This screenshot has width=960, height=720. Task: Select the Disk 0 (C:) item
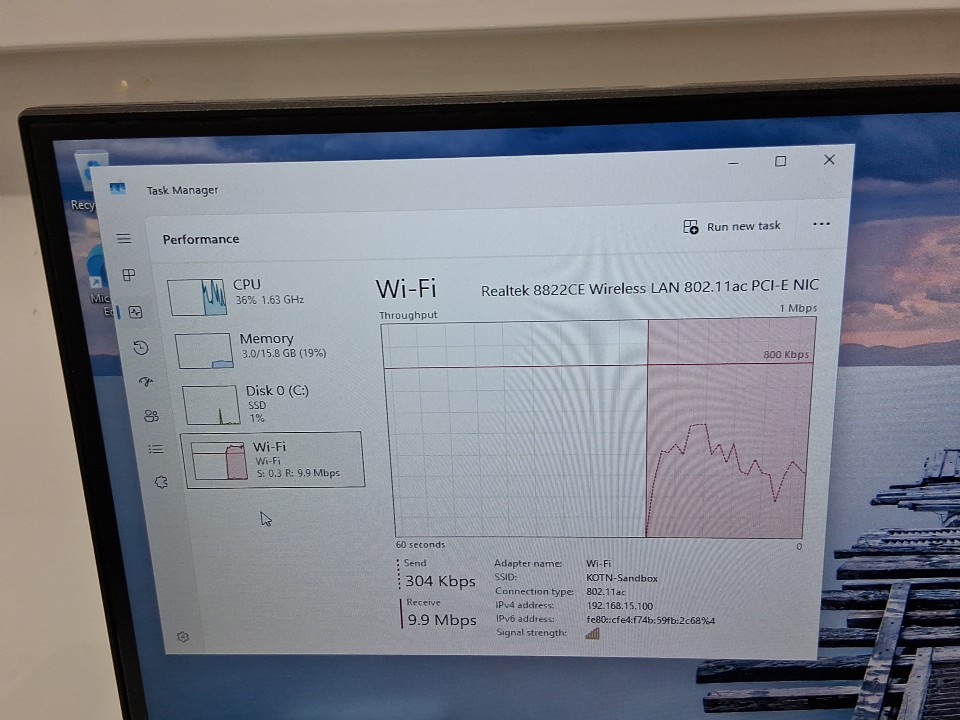pyautogui.click(x=272, y=403)
